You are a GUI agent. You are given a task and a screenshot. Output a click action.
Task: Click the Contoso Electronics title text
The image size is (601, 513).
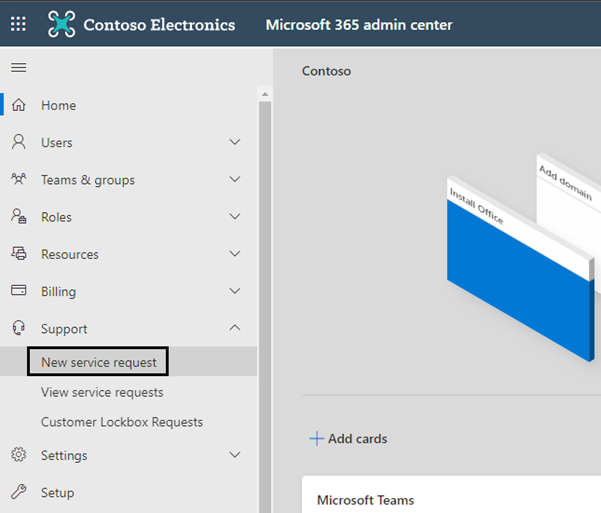click(159, 25)
